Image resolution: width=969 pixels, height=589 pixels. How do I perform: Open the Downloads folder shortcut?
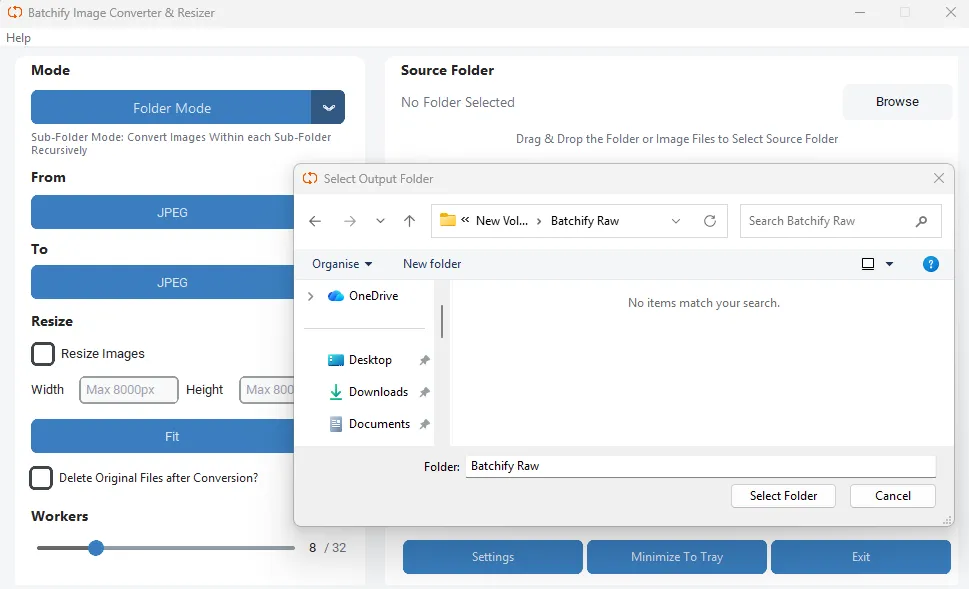[378, 391]
